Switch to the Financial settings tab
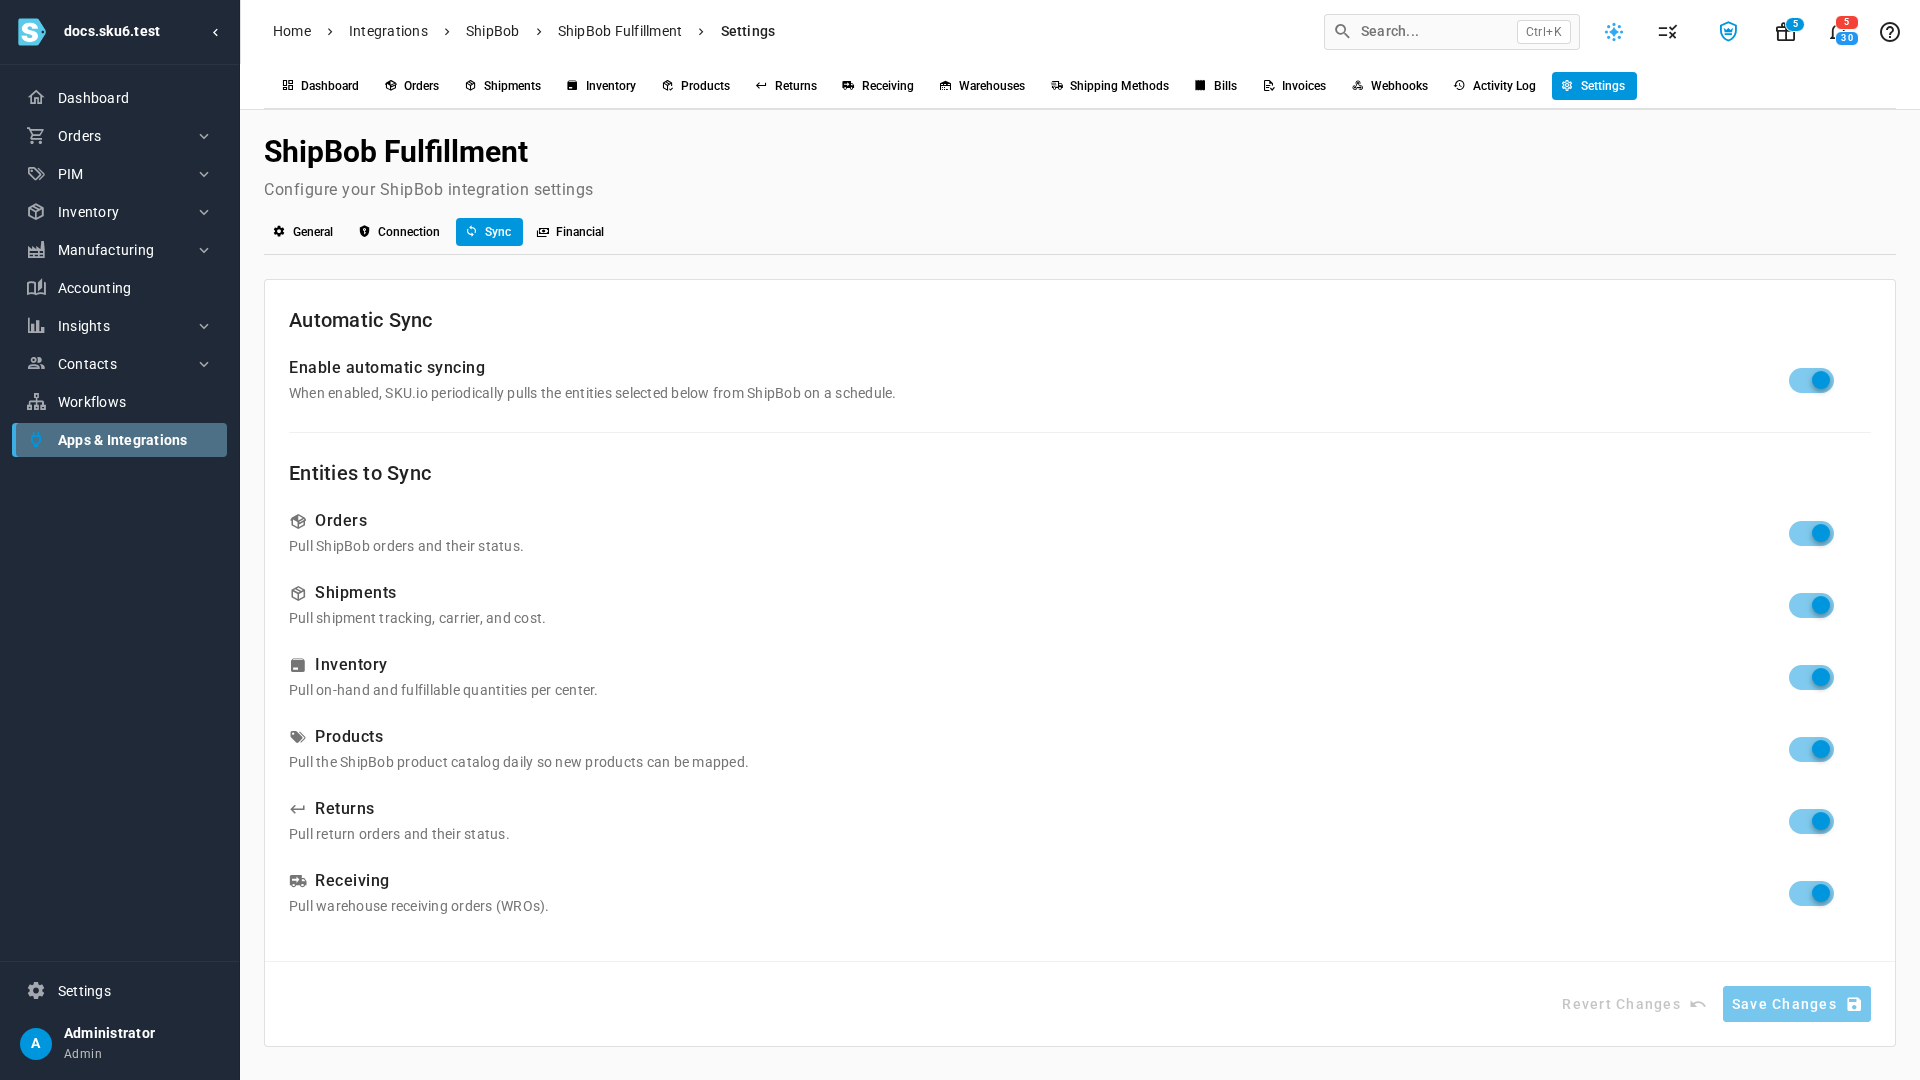The image size is (1920, 1080). click(570, 232)
